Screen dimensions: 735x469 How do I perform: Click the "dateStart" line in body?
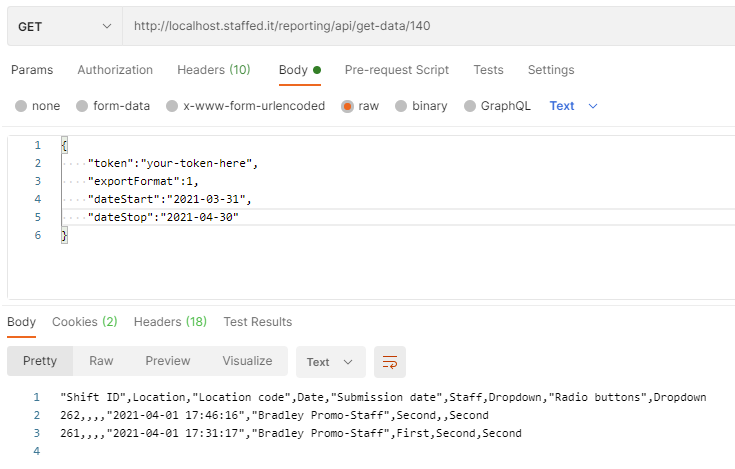pyautogui.click(x=169, y=199)
